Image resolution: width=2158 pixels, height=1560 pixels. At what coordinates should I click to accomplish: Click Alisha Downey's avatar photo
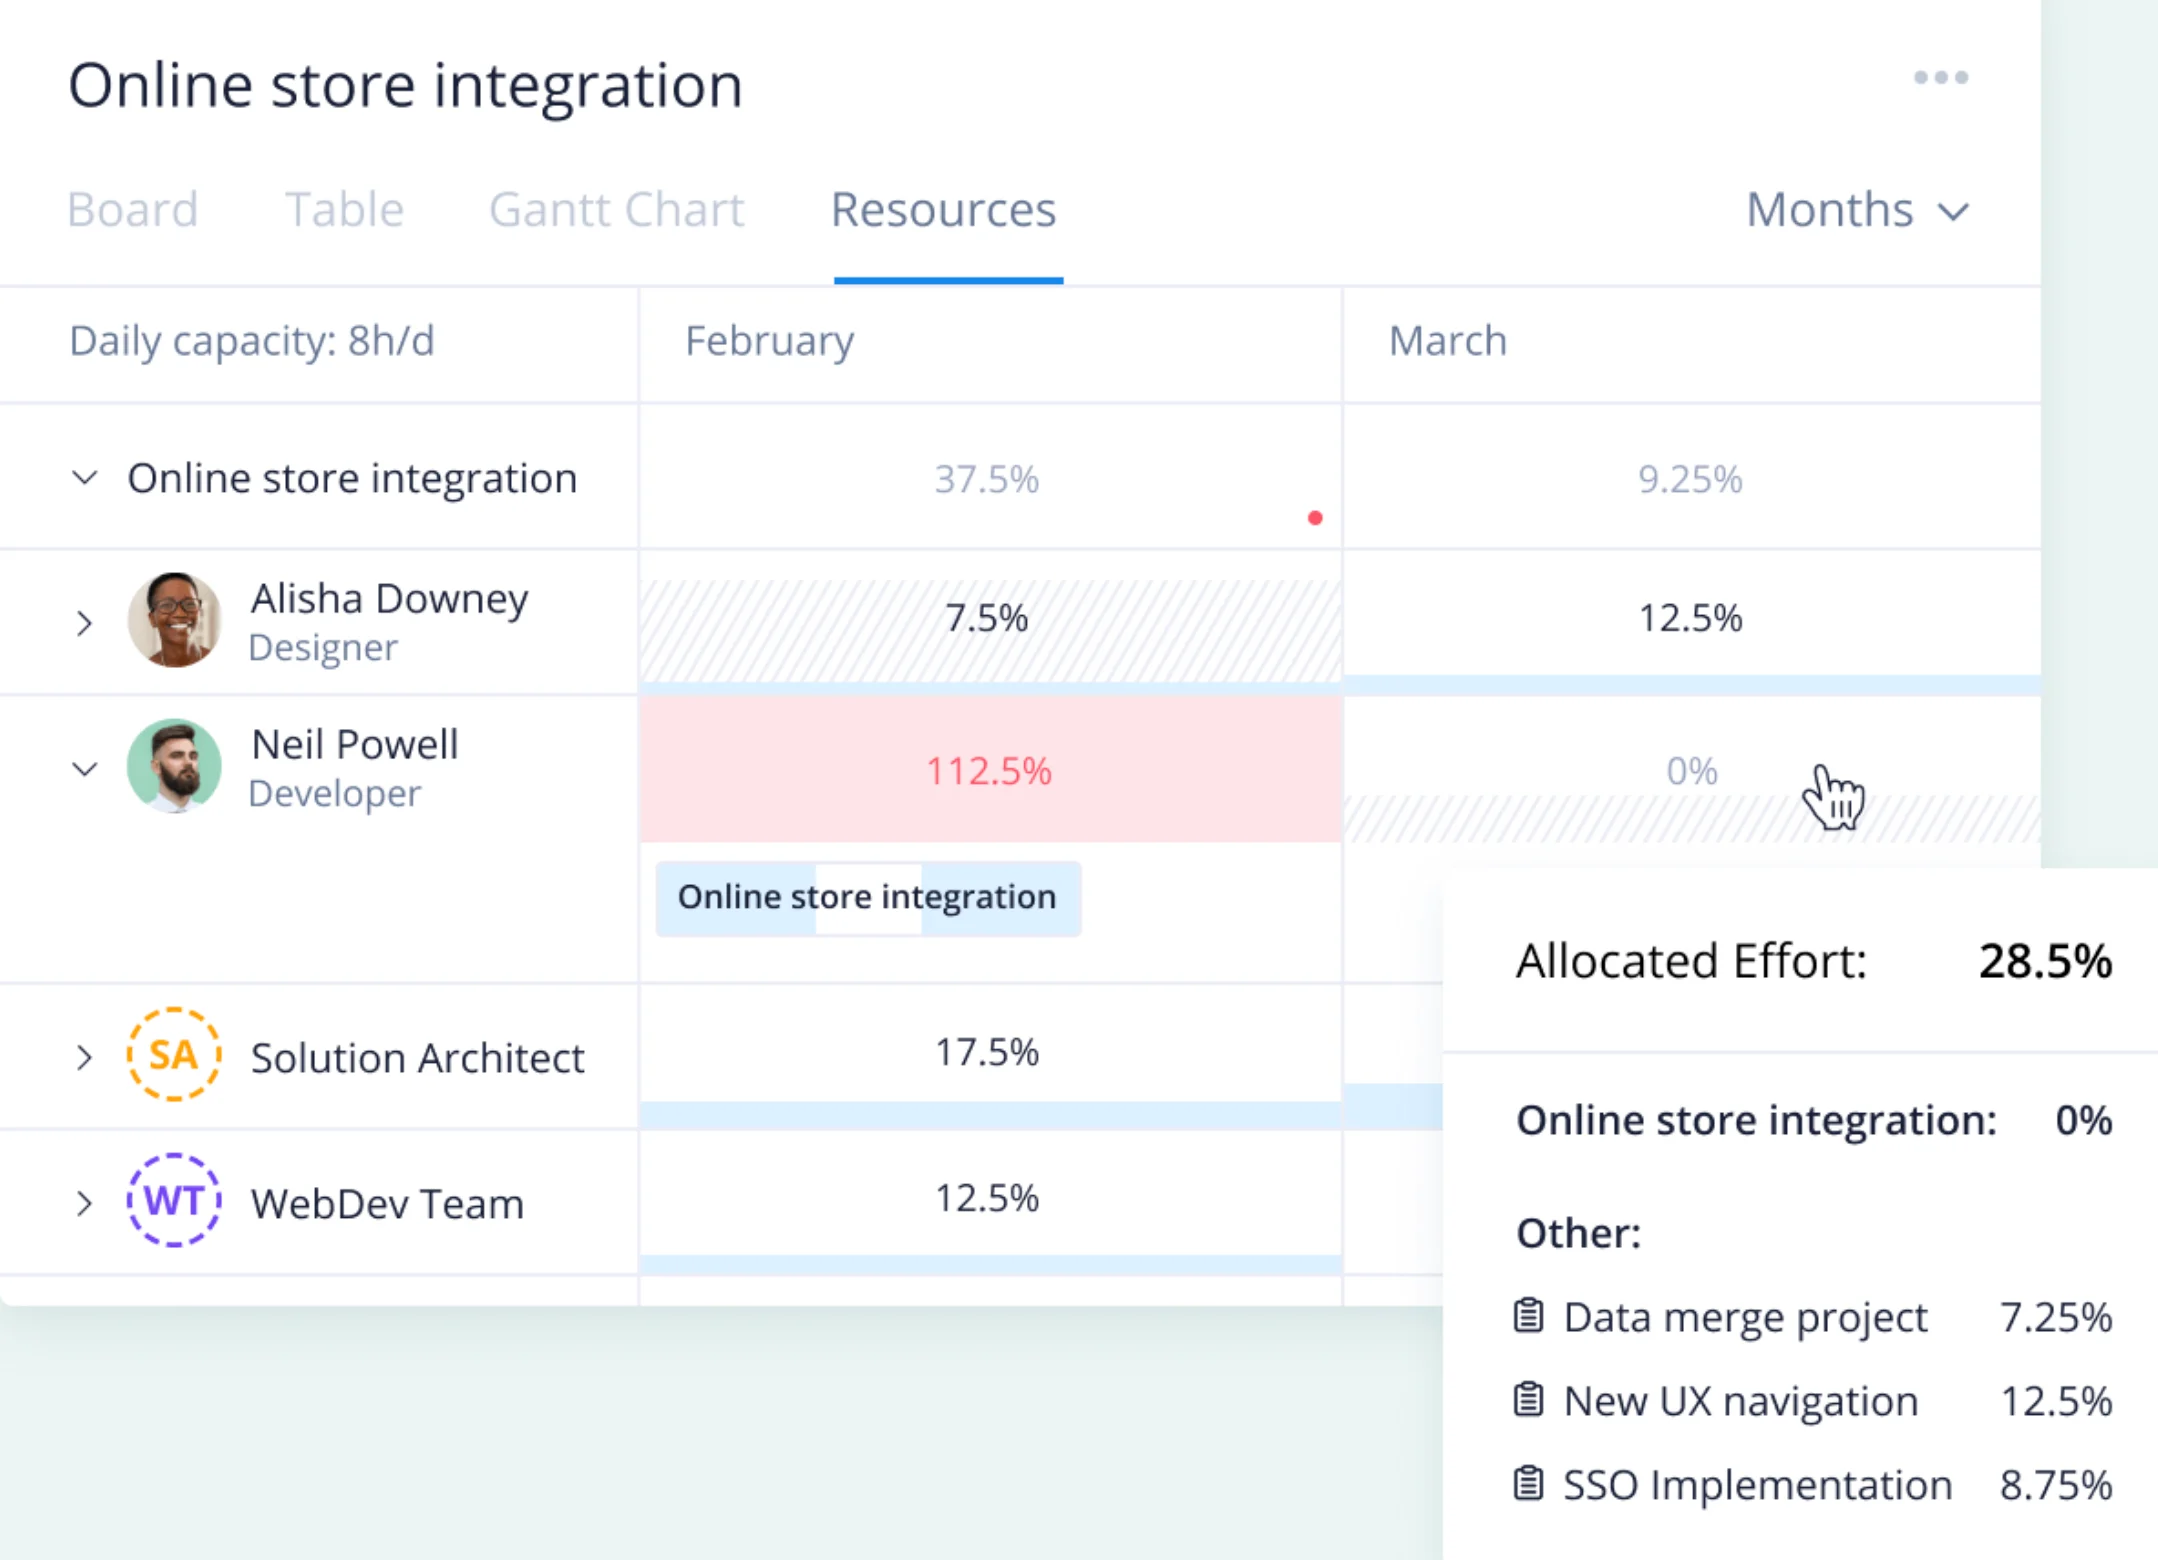point(174,620)
